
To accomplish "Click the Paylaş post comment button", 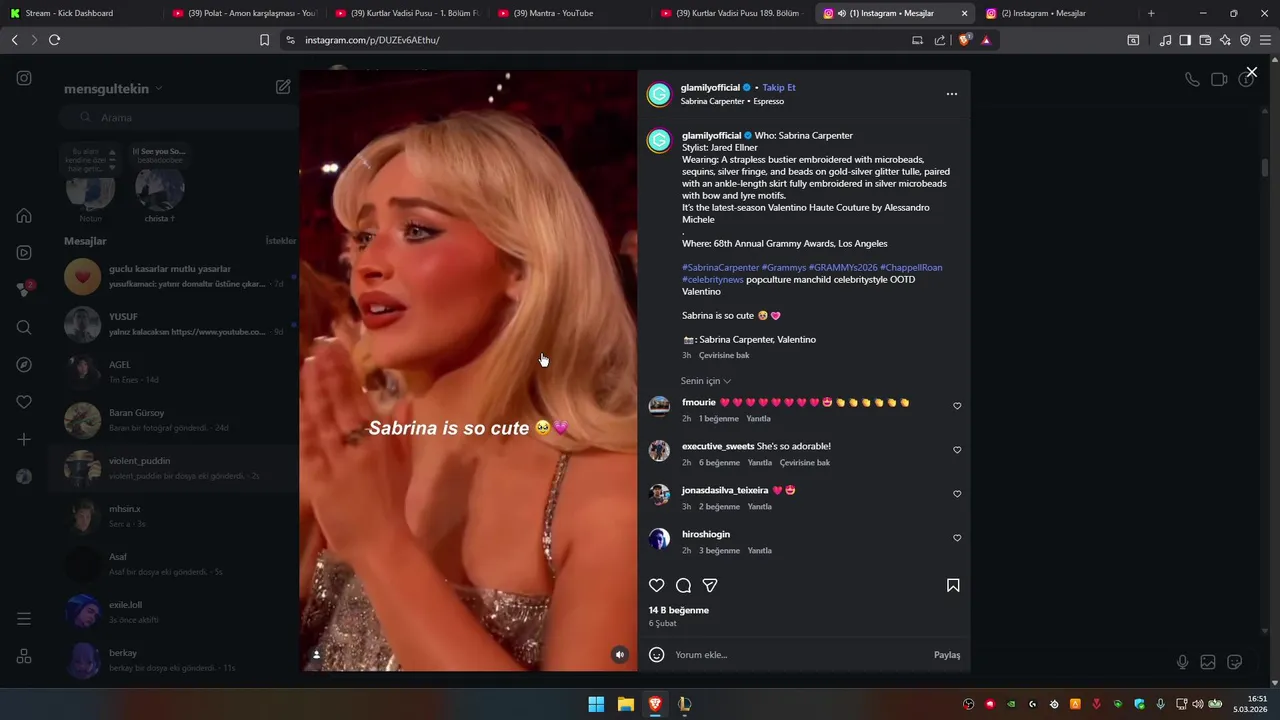I will [x=947, y=655].
